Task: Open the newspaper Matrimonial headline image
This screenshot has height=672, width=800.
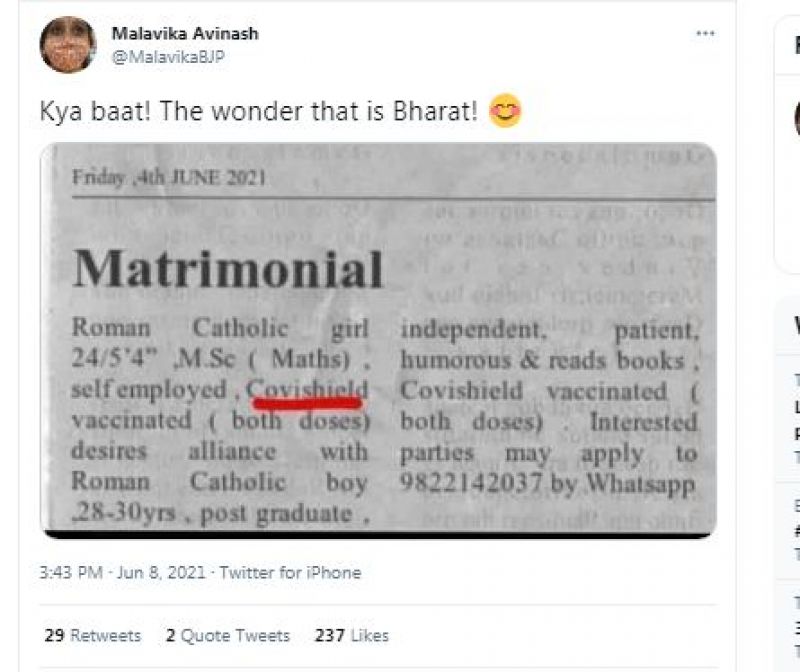Action: (228, 268)
